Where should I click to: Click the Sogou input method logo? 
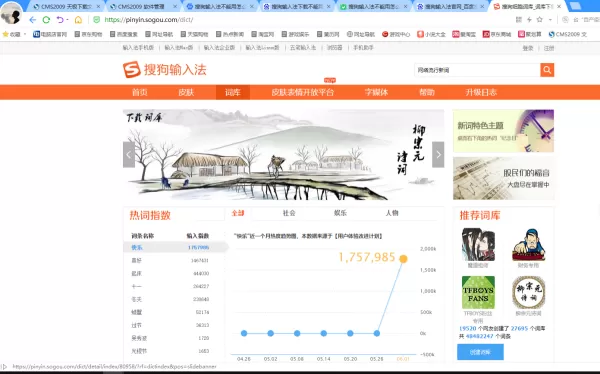coord(165,70)
